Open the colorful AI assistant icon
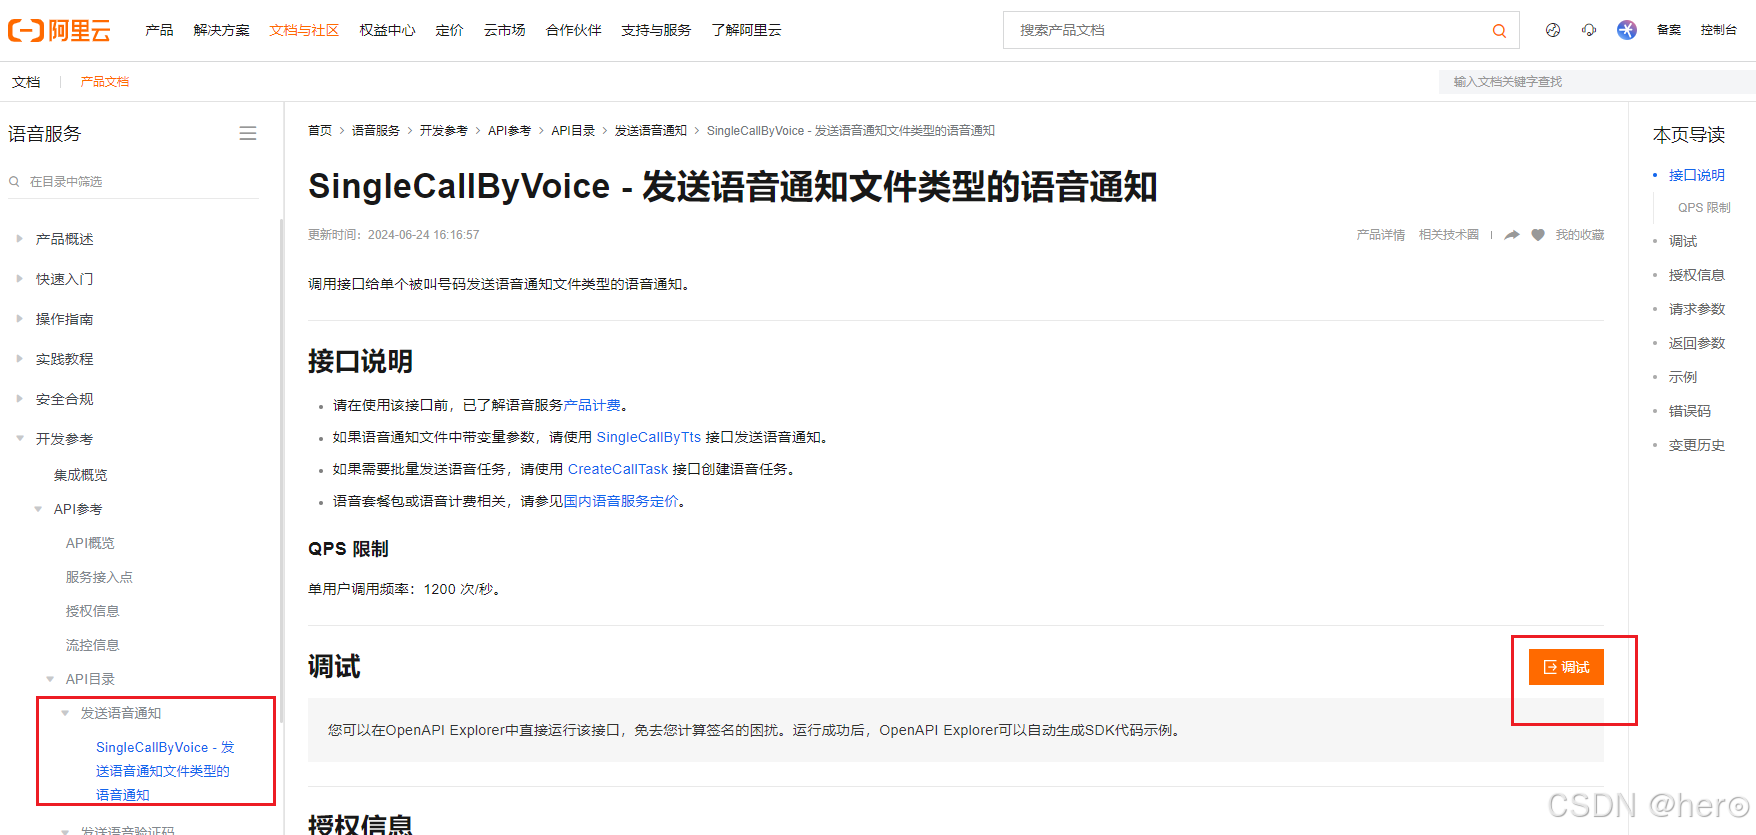This screenshot has width=1756, height=835. [x=1627, y=30]
